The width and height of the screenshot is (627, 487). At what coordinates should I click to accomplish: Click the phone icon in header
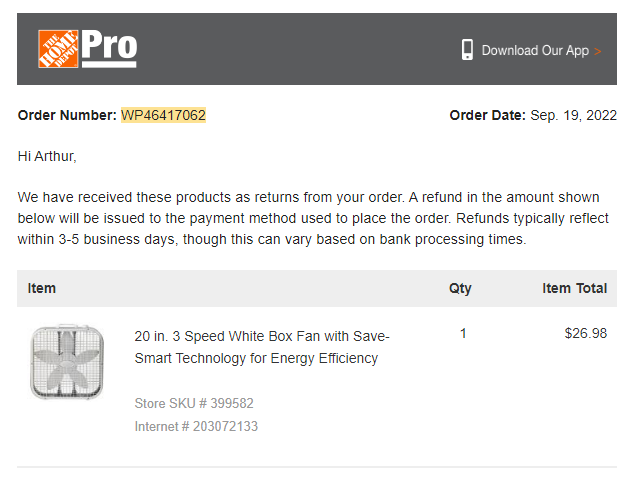(467, 50)
